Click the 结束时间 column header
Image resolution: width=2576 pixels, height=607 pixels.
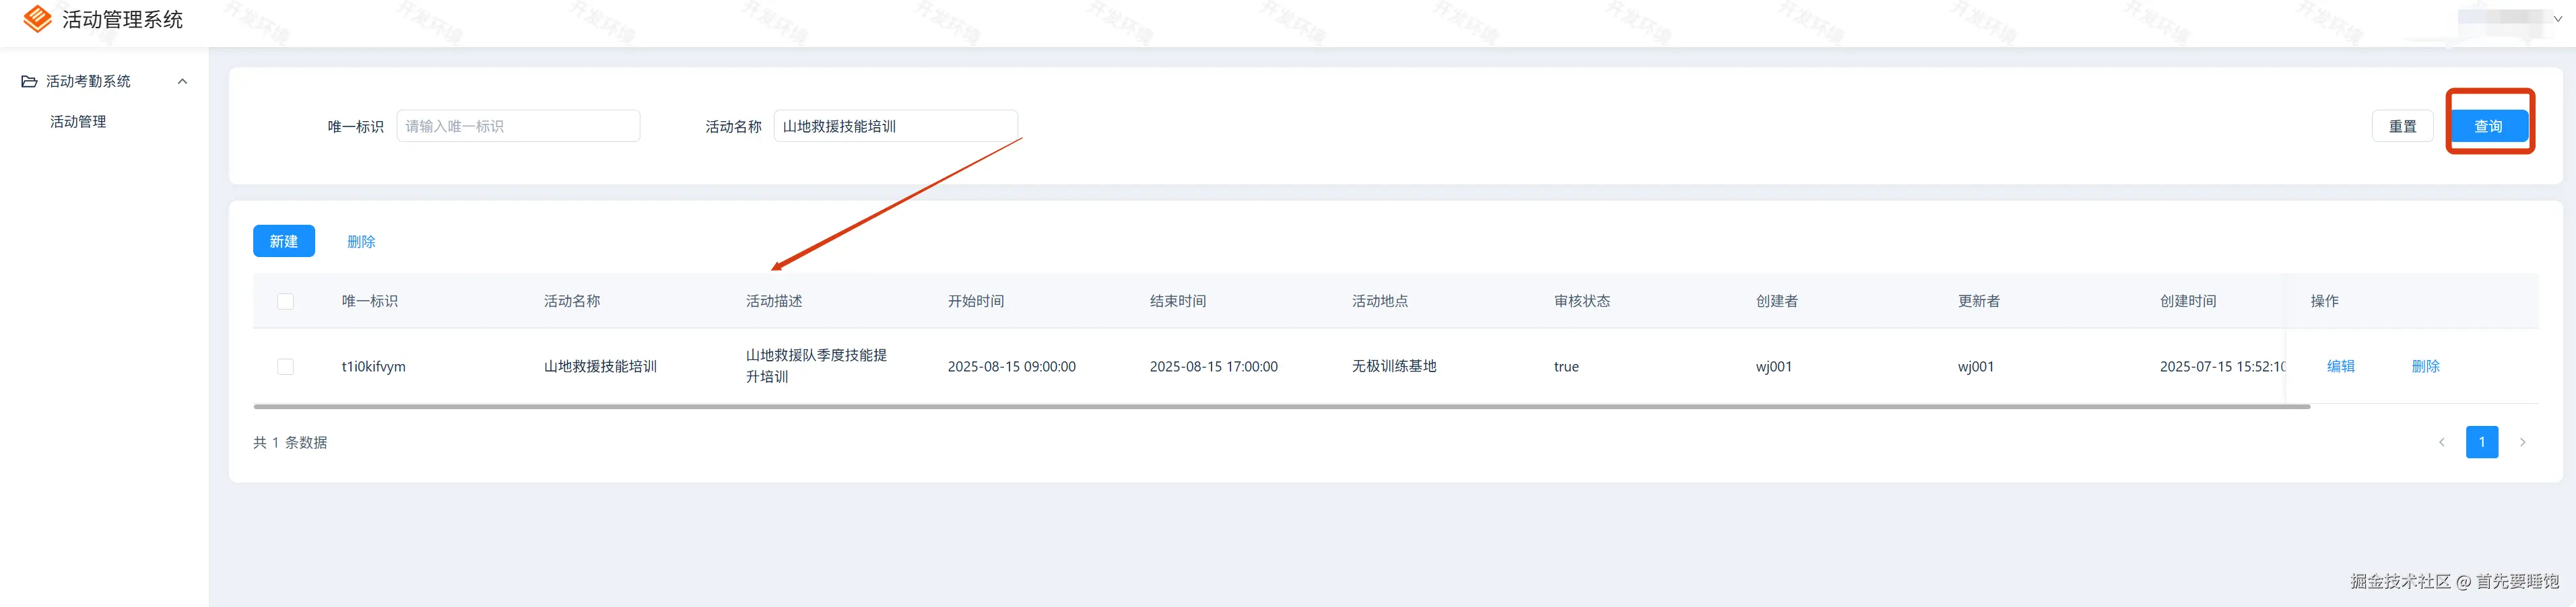point(1178,301)
